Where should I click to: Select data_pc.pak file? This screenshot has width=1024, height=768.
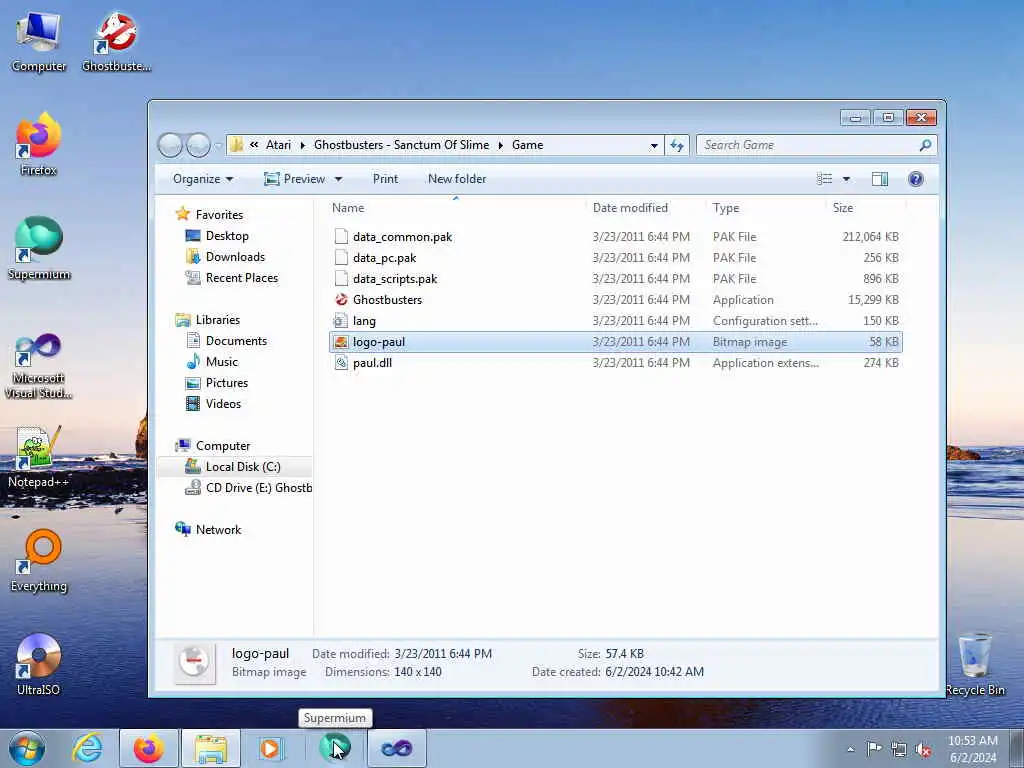[x=616, y=257]
